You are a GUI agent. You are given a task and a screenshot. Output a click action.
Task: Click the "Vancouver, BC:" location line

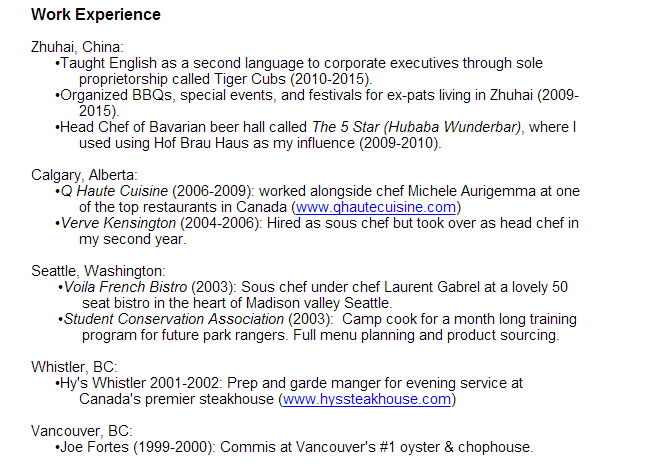[81, 431]
